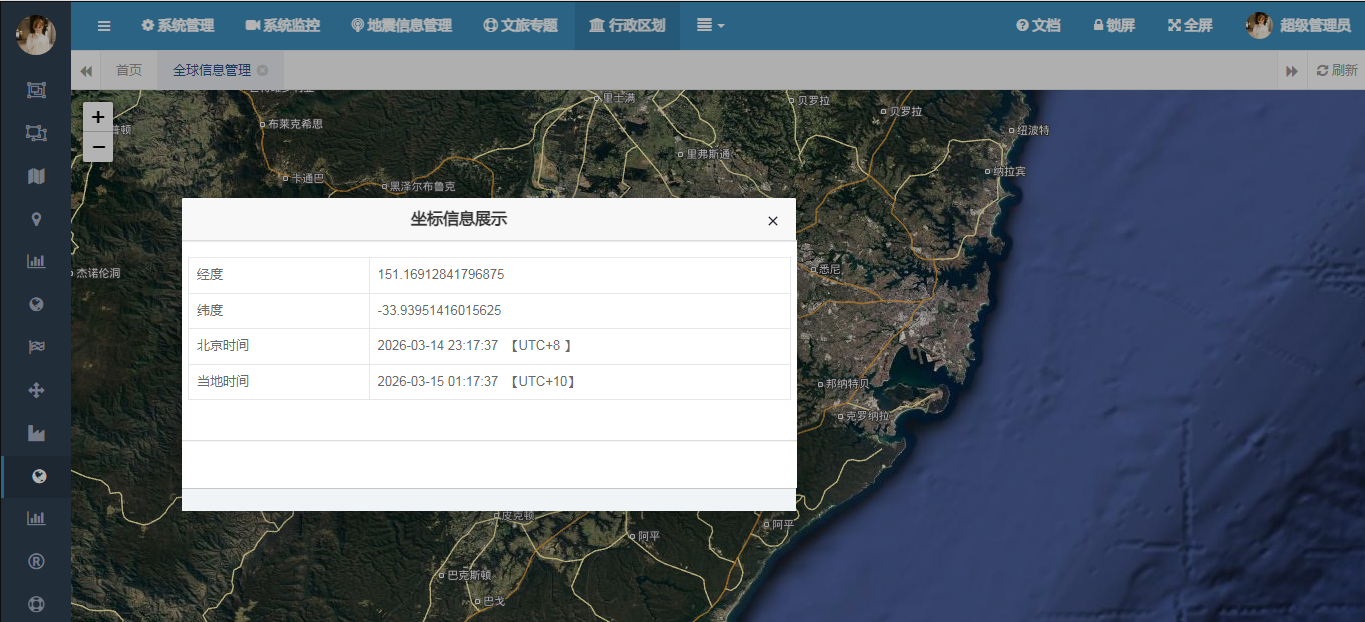This screenshot has height=622, width=1365.
Task: Zoom in the map with plus button
Action: click(x=98, y=117)
